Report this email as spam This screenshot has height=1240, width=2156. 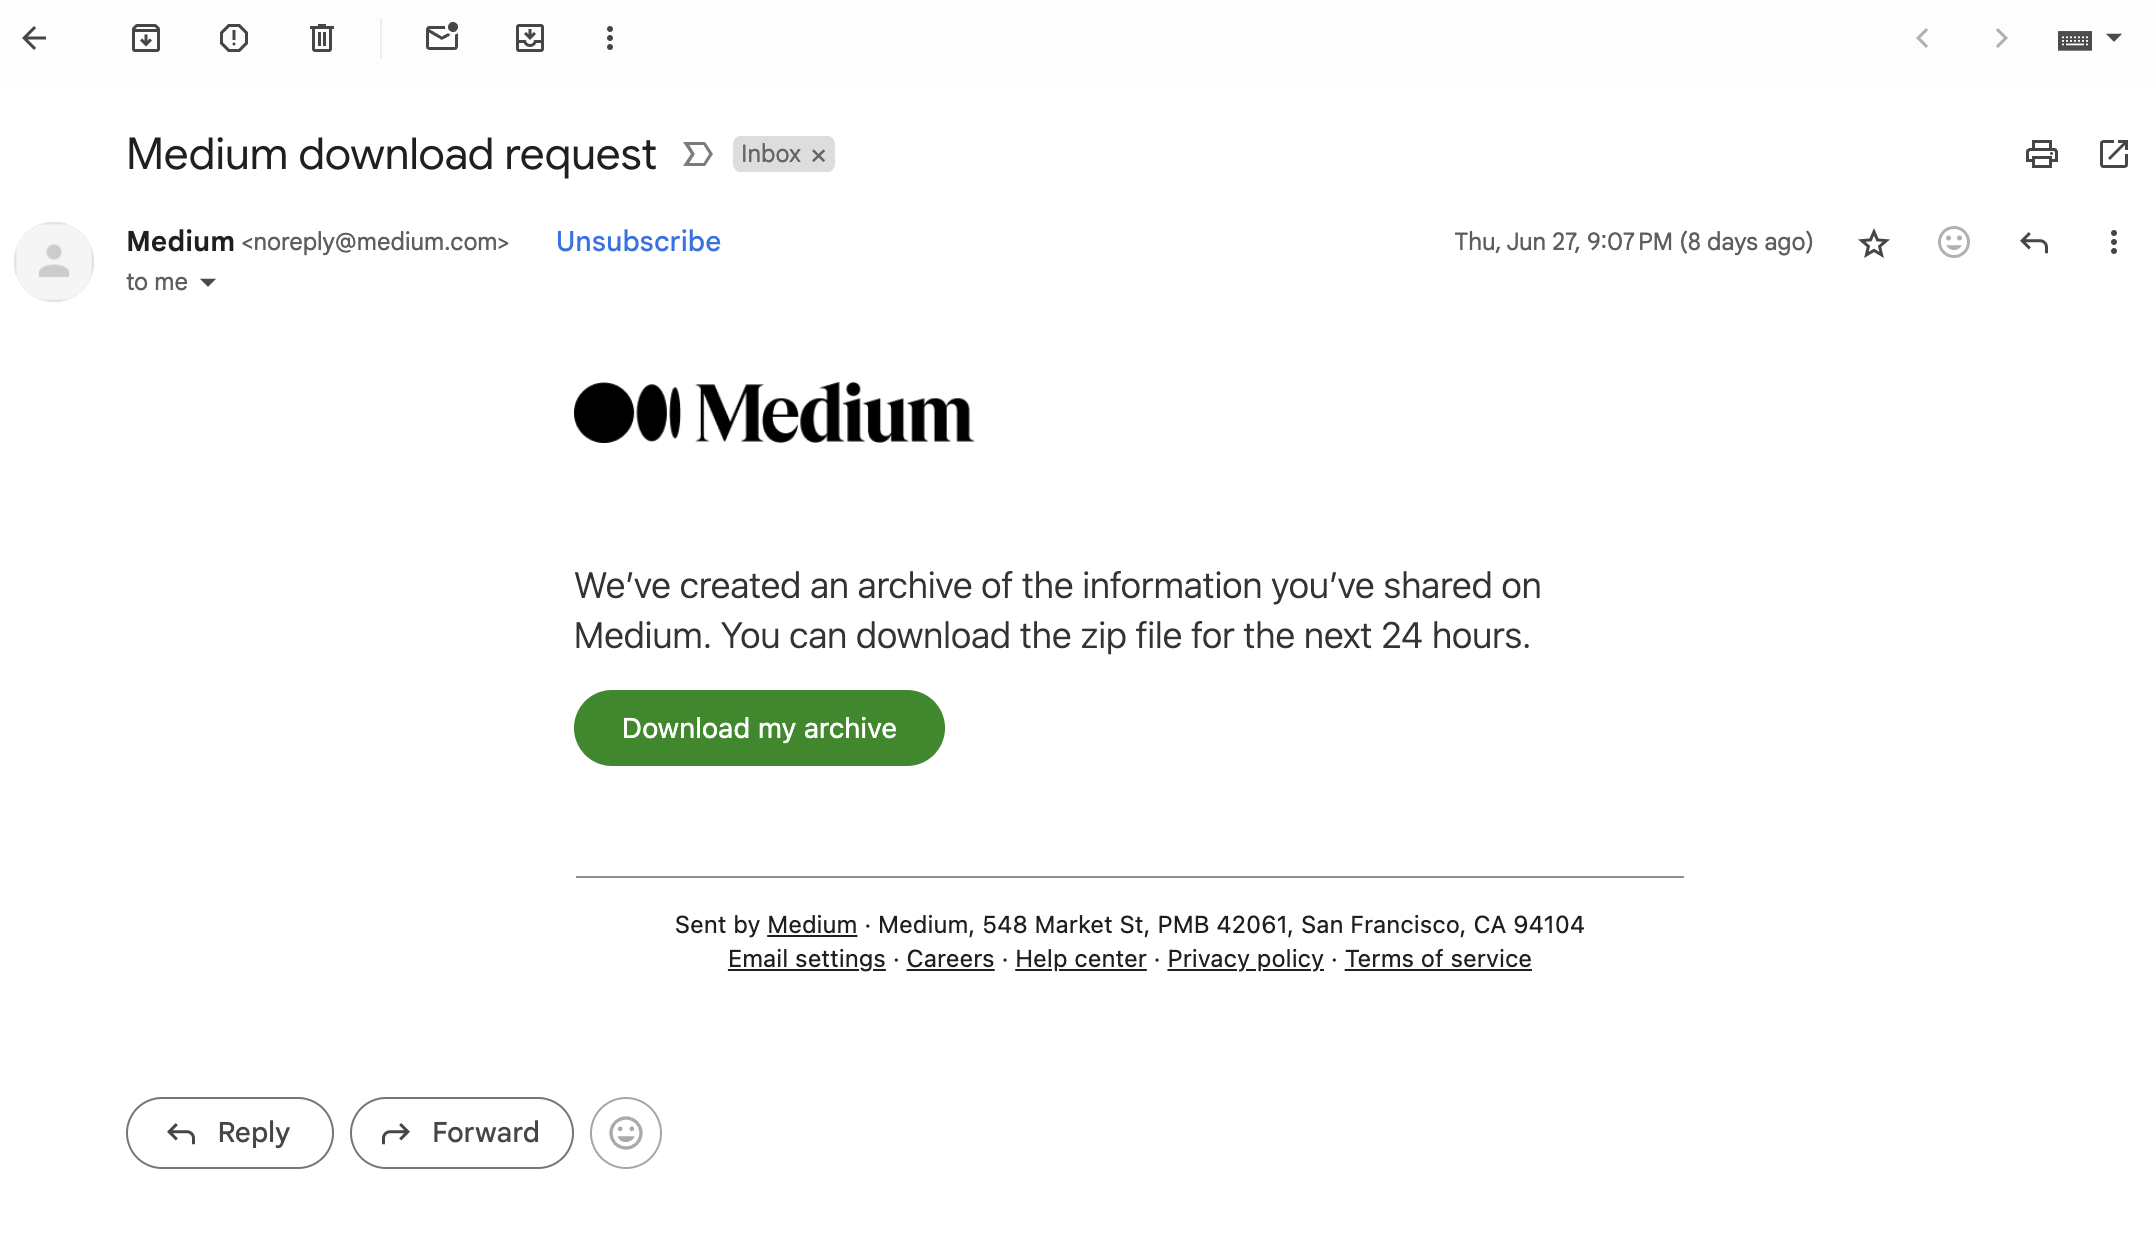234,39
